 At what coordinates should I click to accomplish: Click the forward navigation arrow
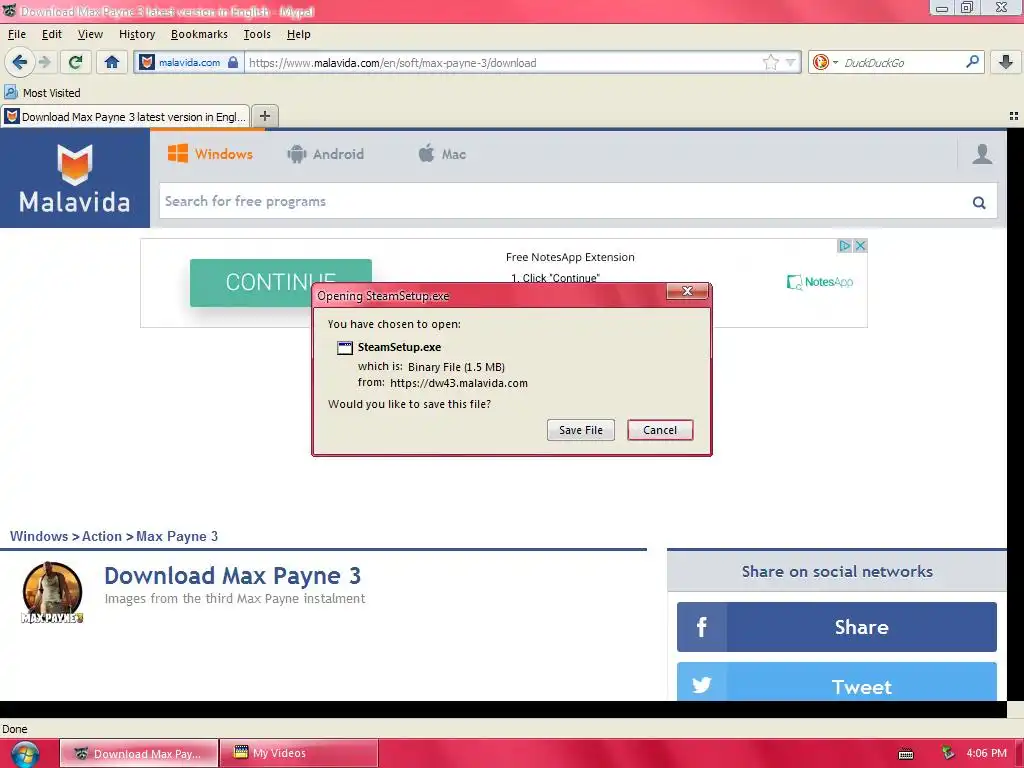point(44,63)
